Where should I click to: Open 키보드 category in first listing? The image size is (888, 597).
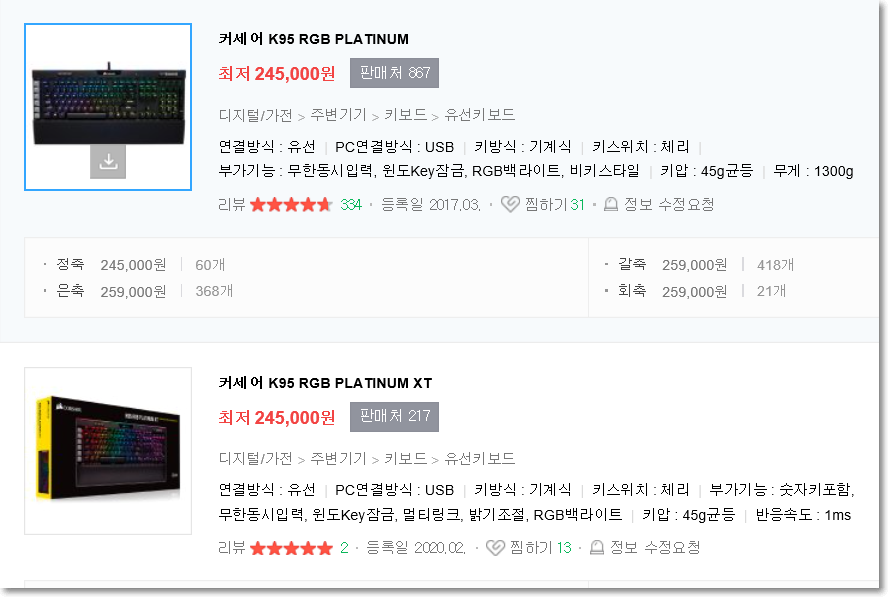click(x=405, y=115)
